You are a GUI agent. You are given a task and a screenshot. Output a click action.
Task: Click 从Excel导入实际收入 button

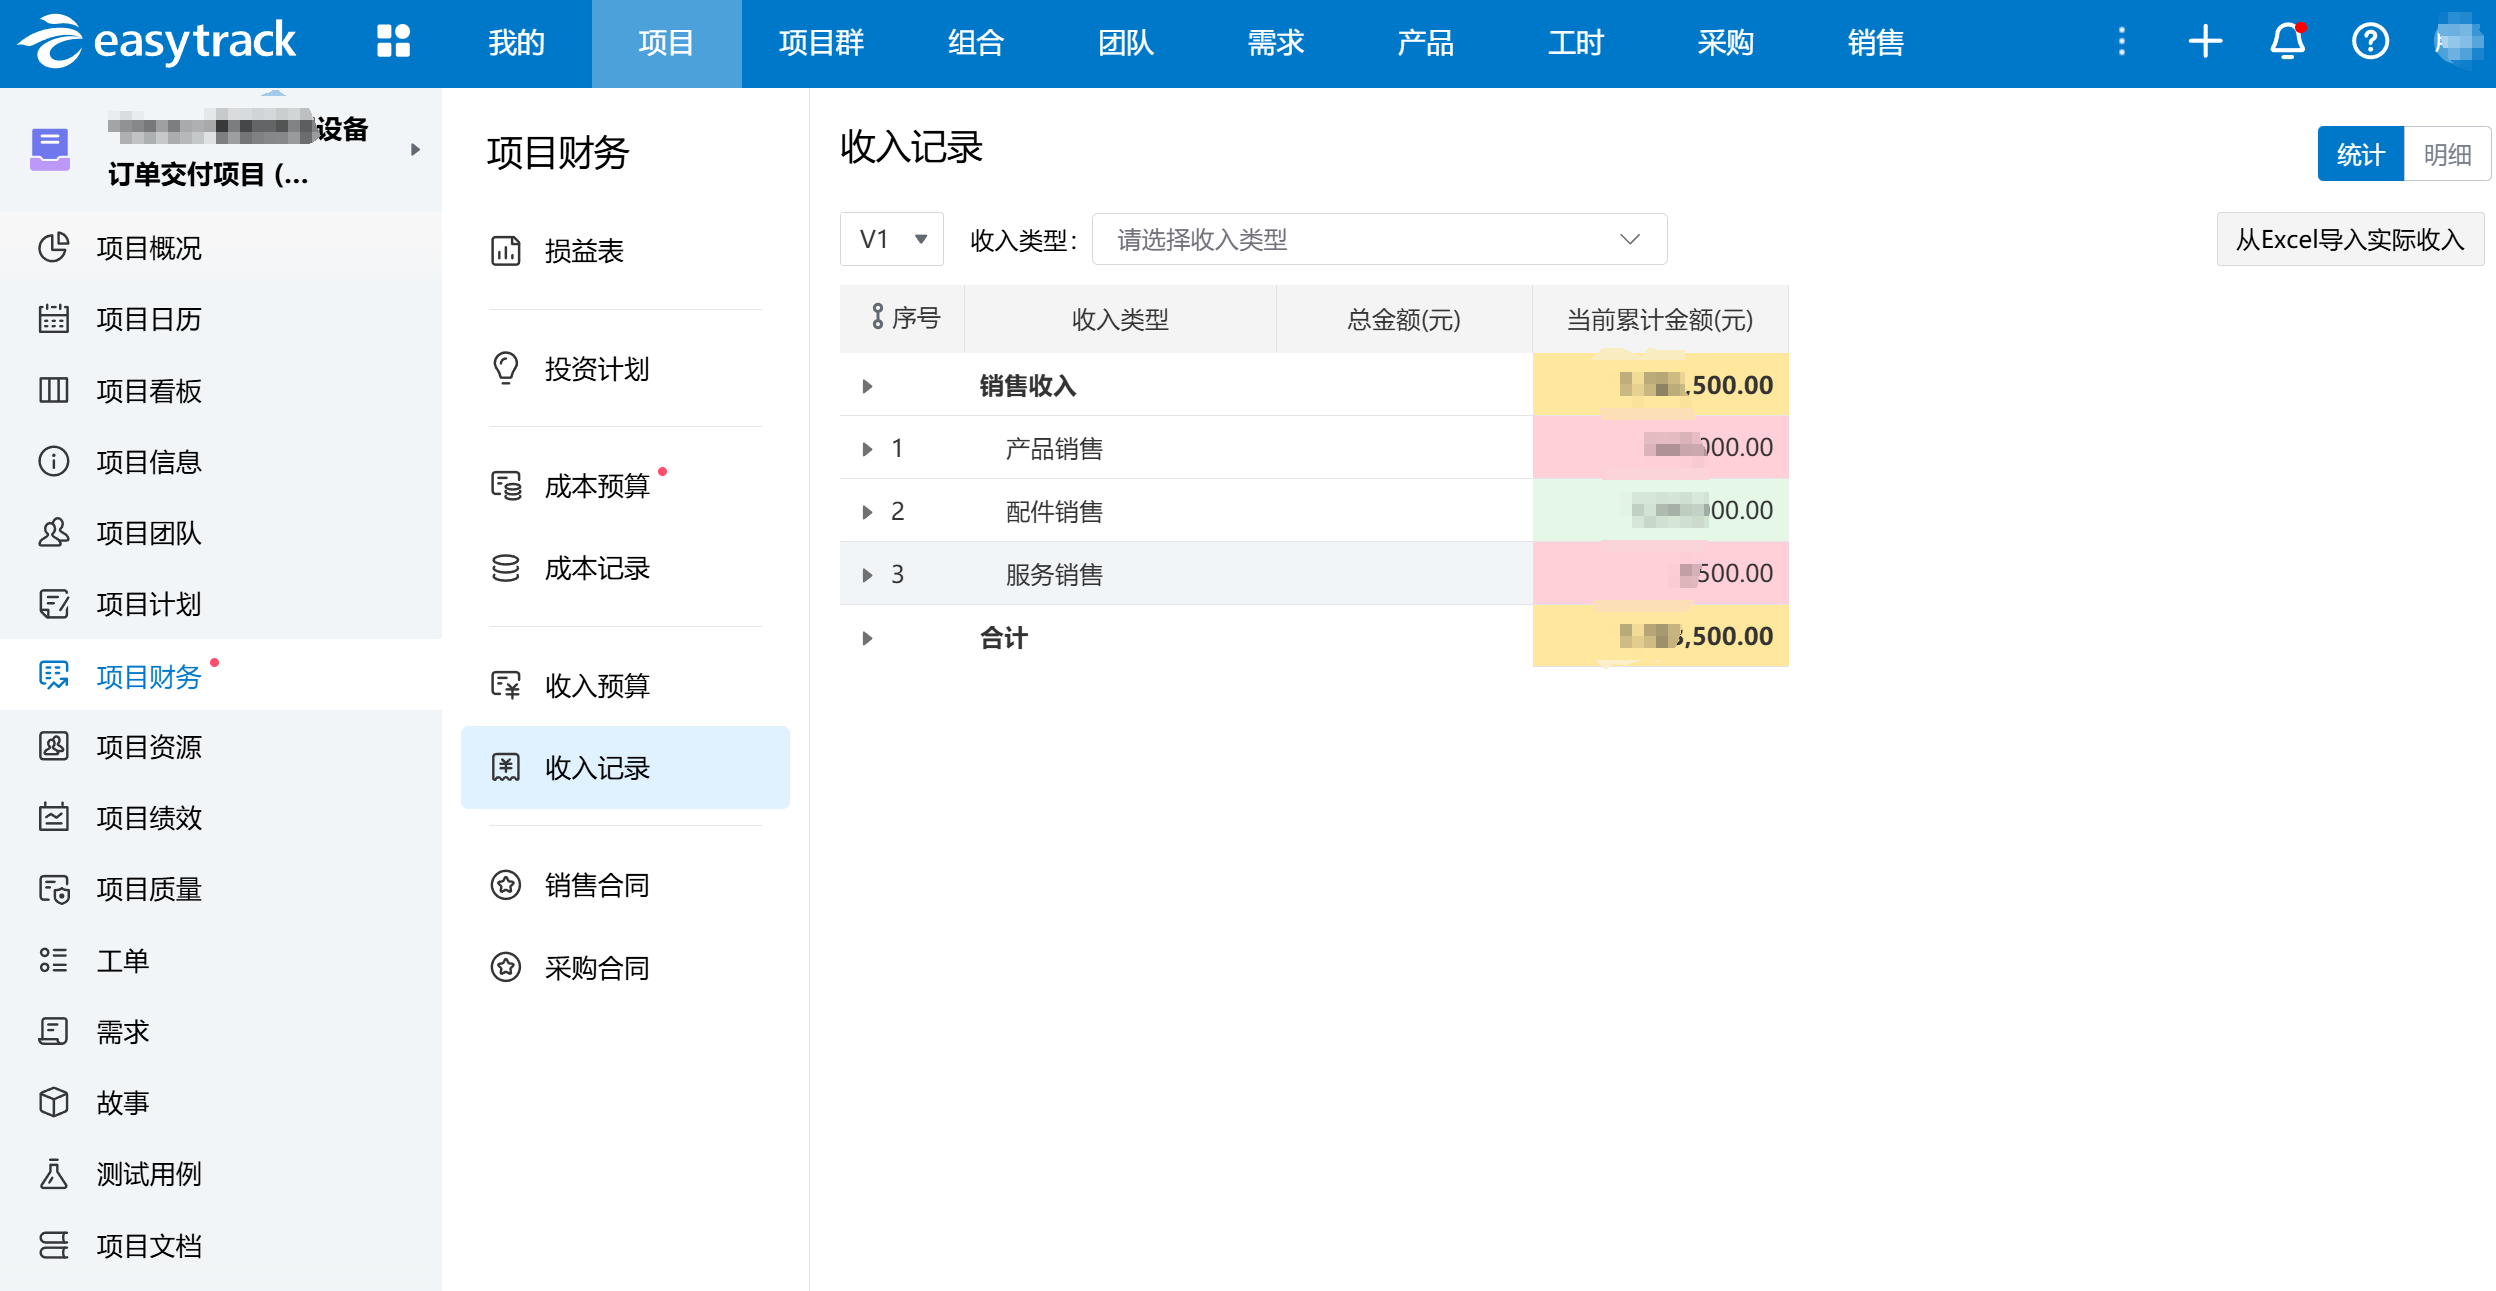[2349, 239]
